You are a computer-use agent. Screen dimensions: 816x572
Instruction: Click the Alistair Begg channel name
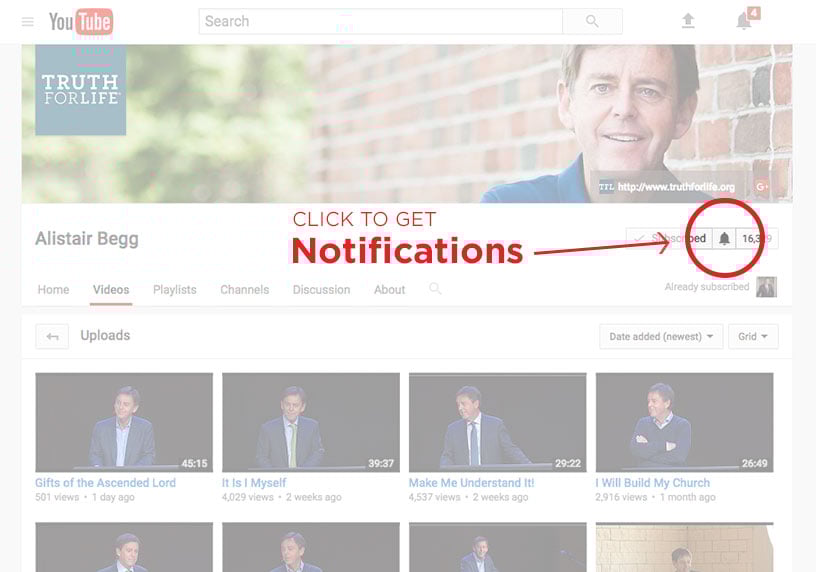tap(87, 239)
